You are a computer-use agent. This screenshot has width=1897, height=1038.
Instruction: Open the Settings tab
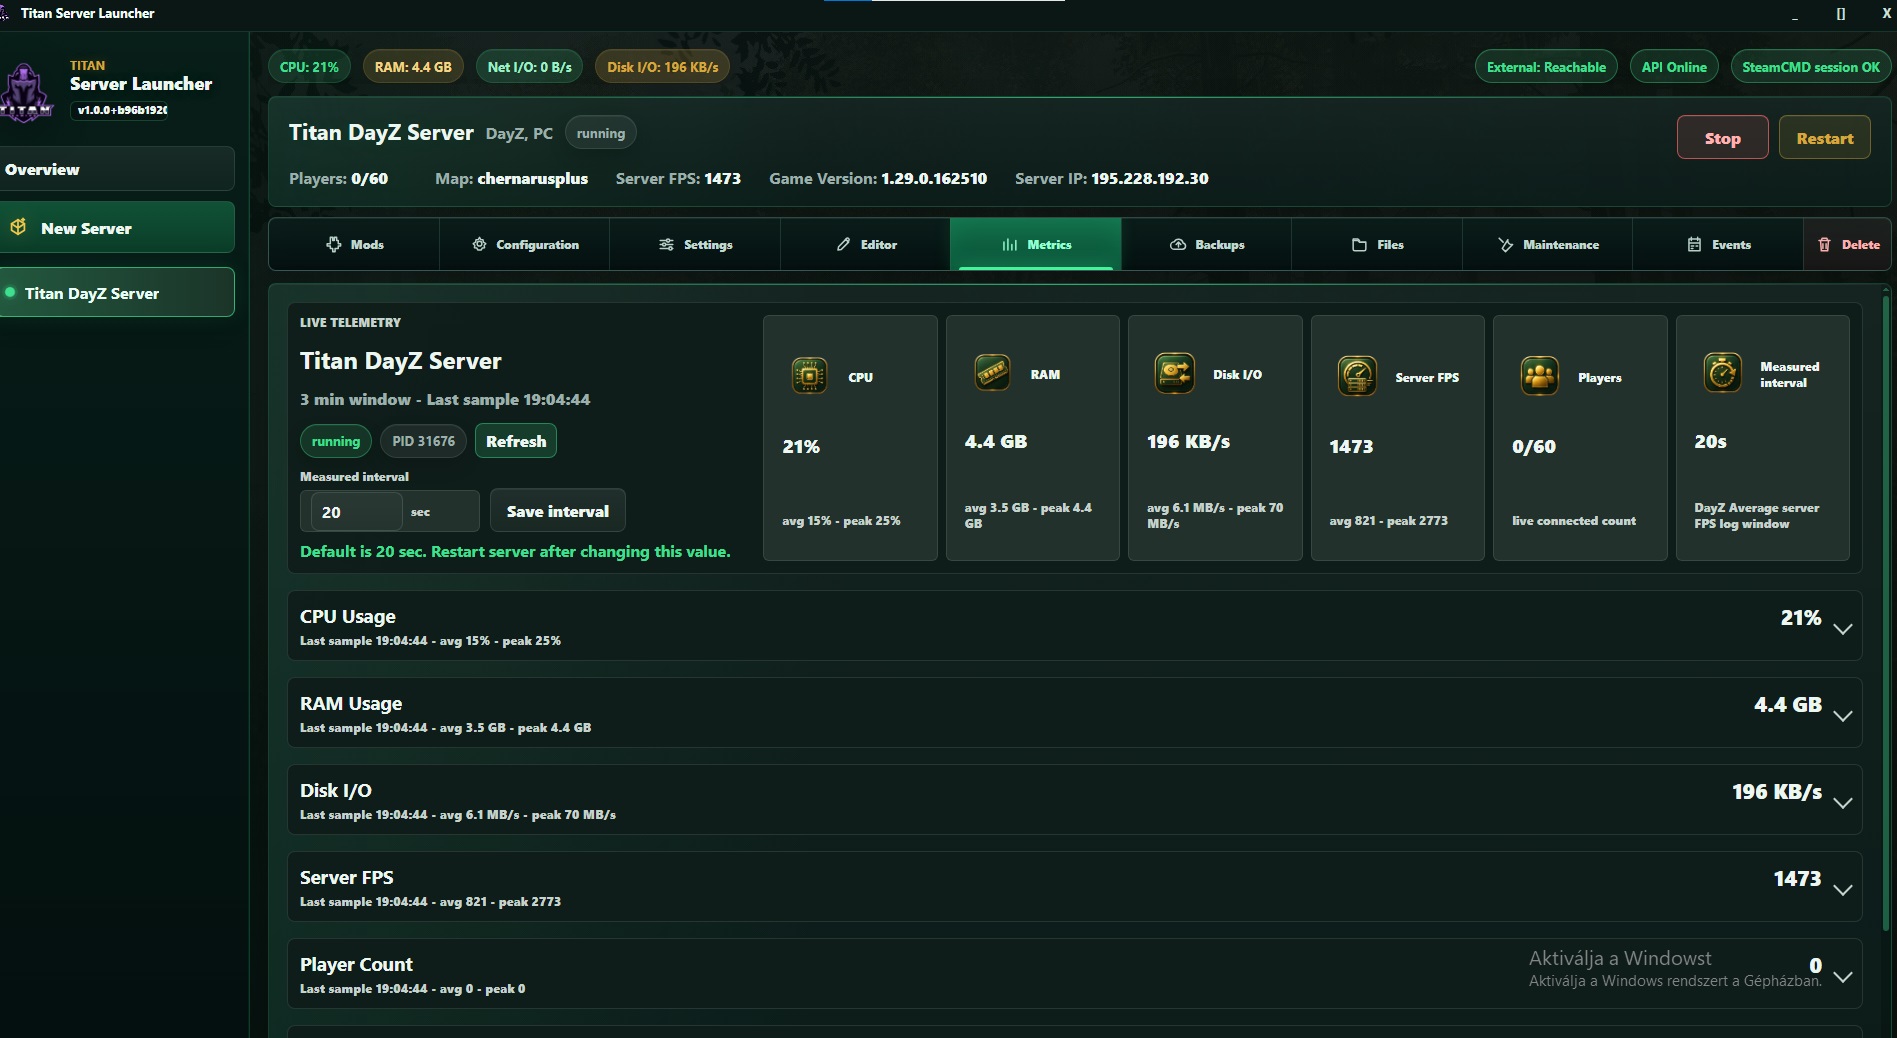point(695,244)
